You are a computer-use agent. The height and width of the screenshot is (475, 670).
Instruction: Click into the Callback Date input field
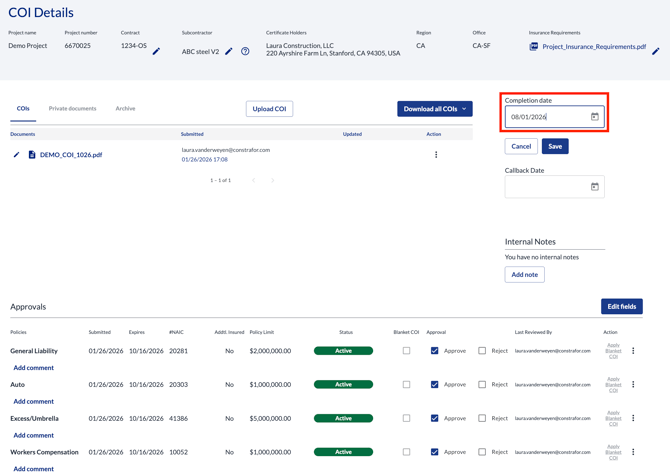[545, 187]
